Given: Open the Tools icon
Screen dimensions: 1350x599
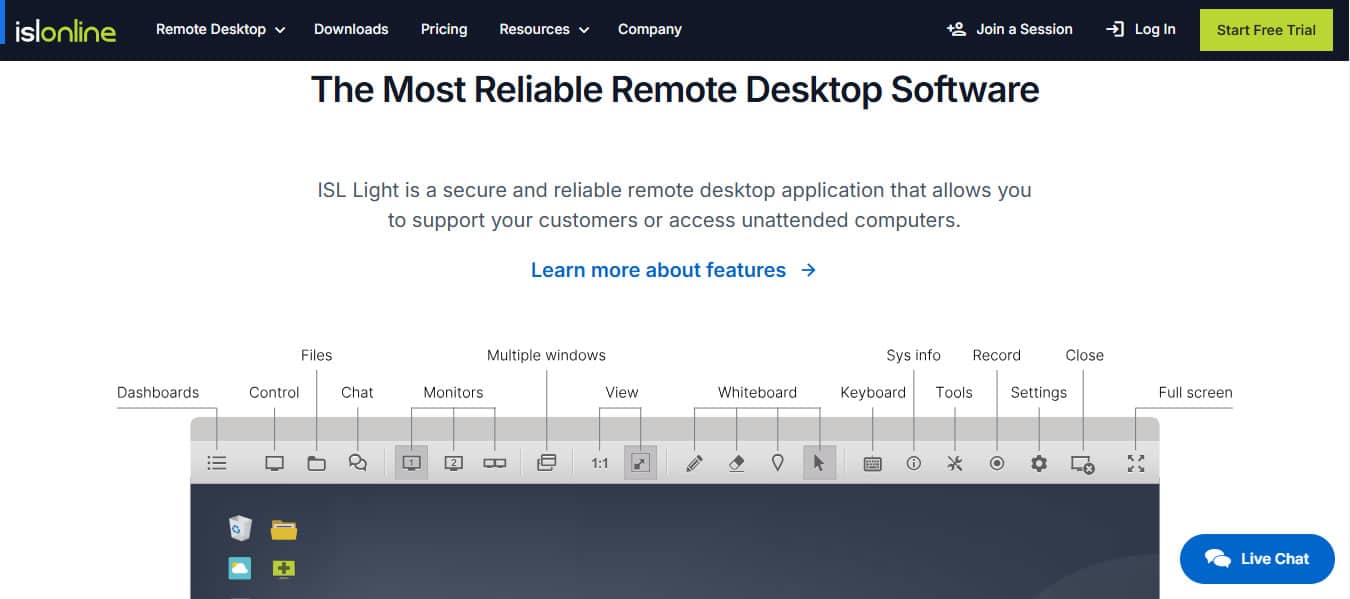Looking at the screenshot, I should [x=955, y=463].
